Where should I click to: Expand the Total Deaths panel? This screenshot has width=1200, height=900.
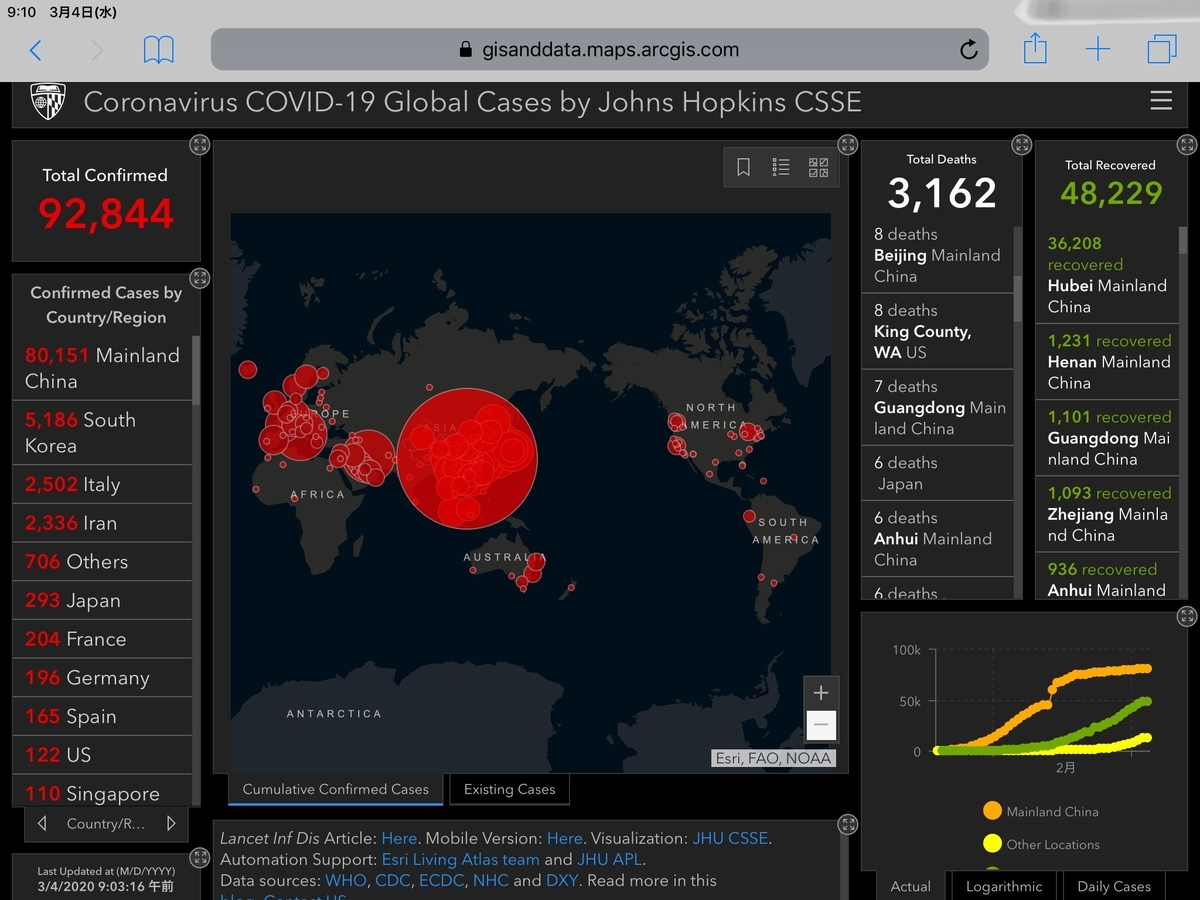(x=1021, y=145)
